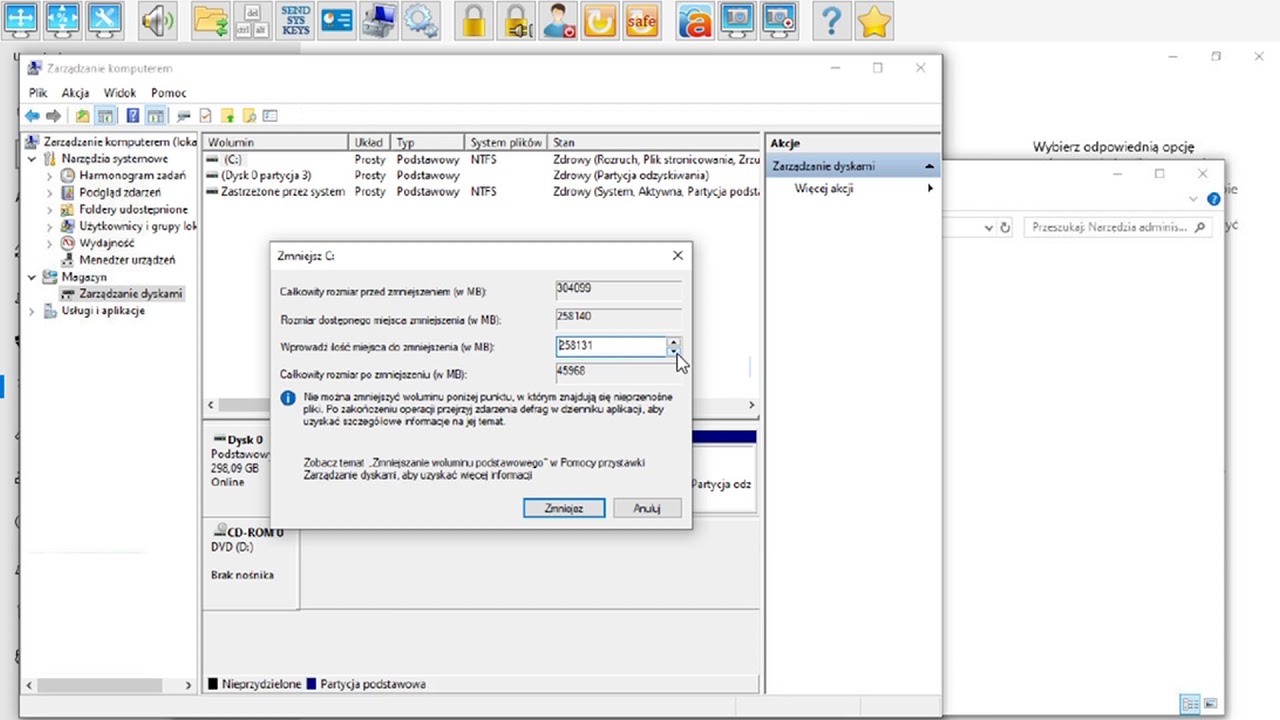Click the up-one-level folder toolbar icon
The image size is (1280, 720).
coord(82,116)
